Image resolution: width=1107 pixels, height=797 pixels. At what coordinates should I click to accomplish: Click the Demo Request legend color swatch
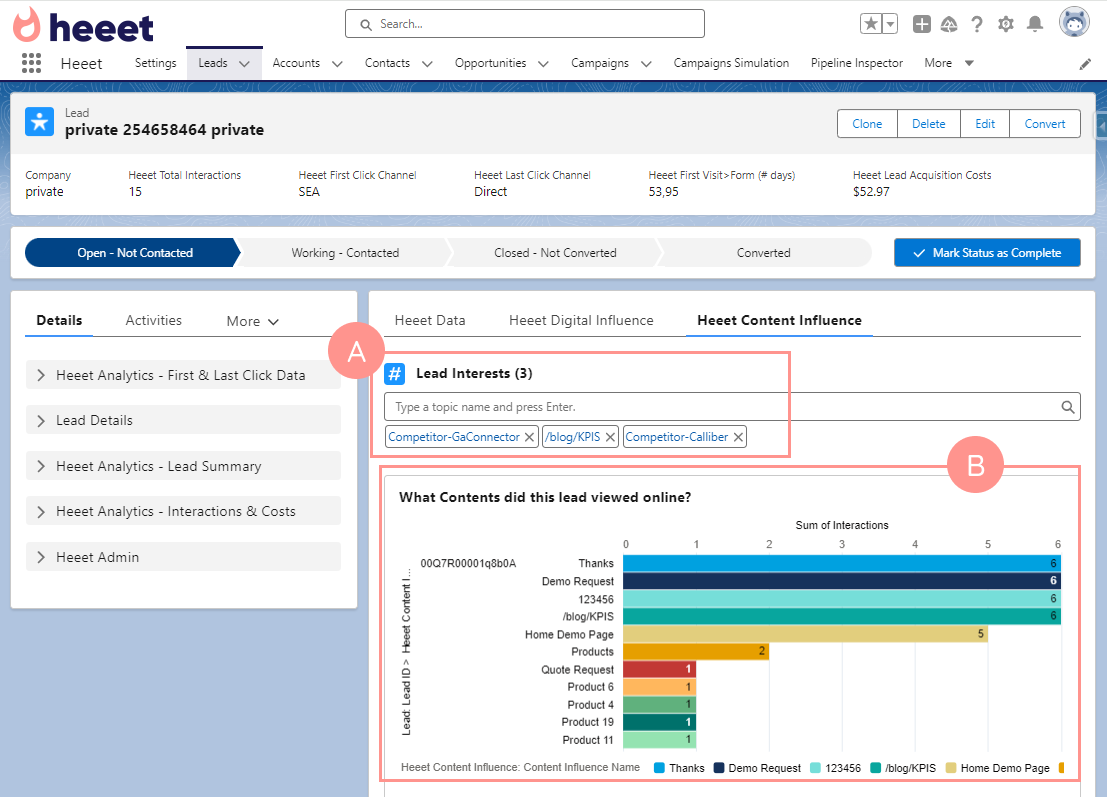point(719,768)
